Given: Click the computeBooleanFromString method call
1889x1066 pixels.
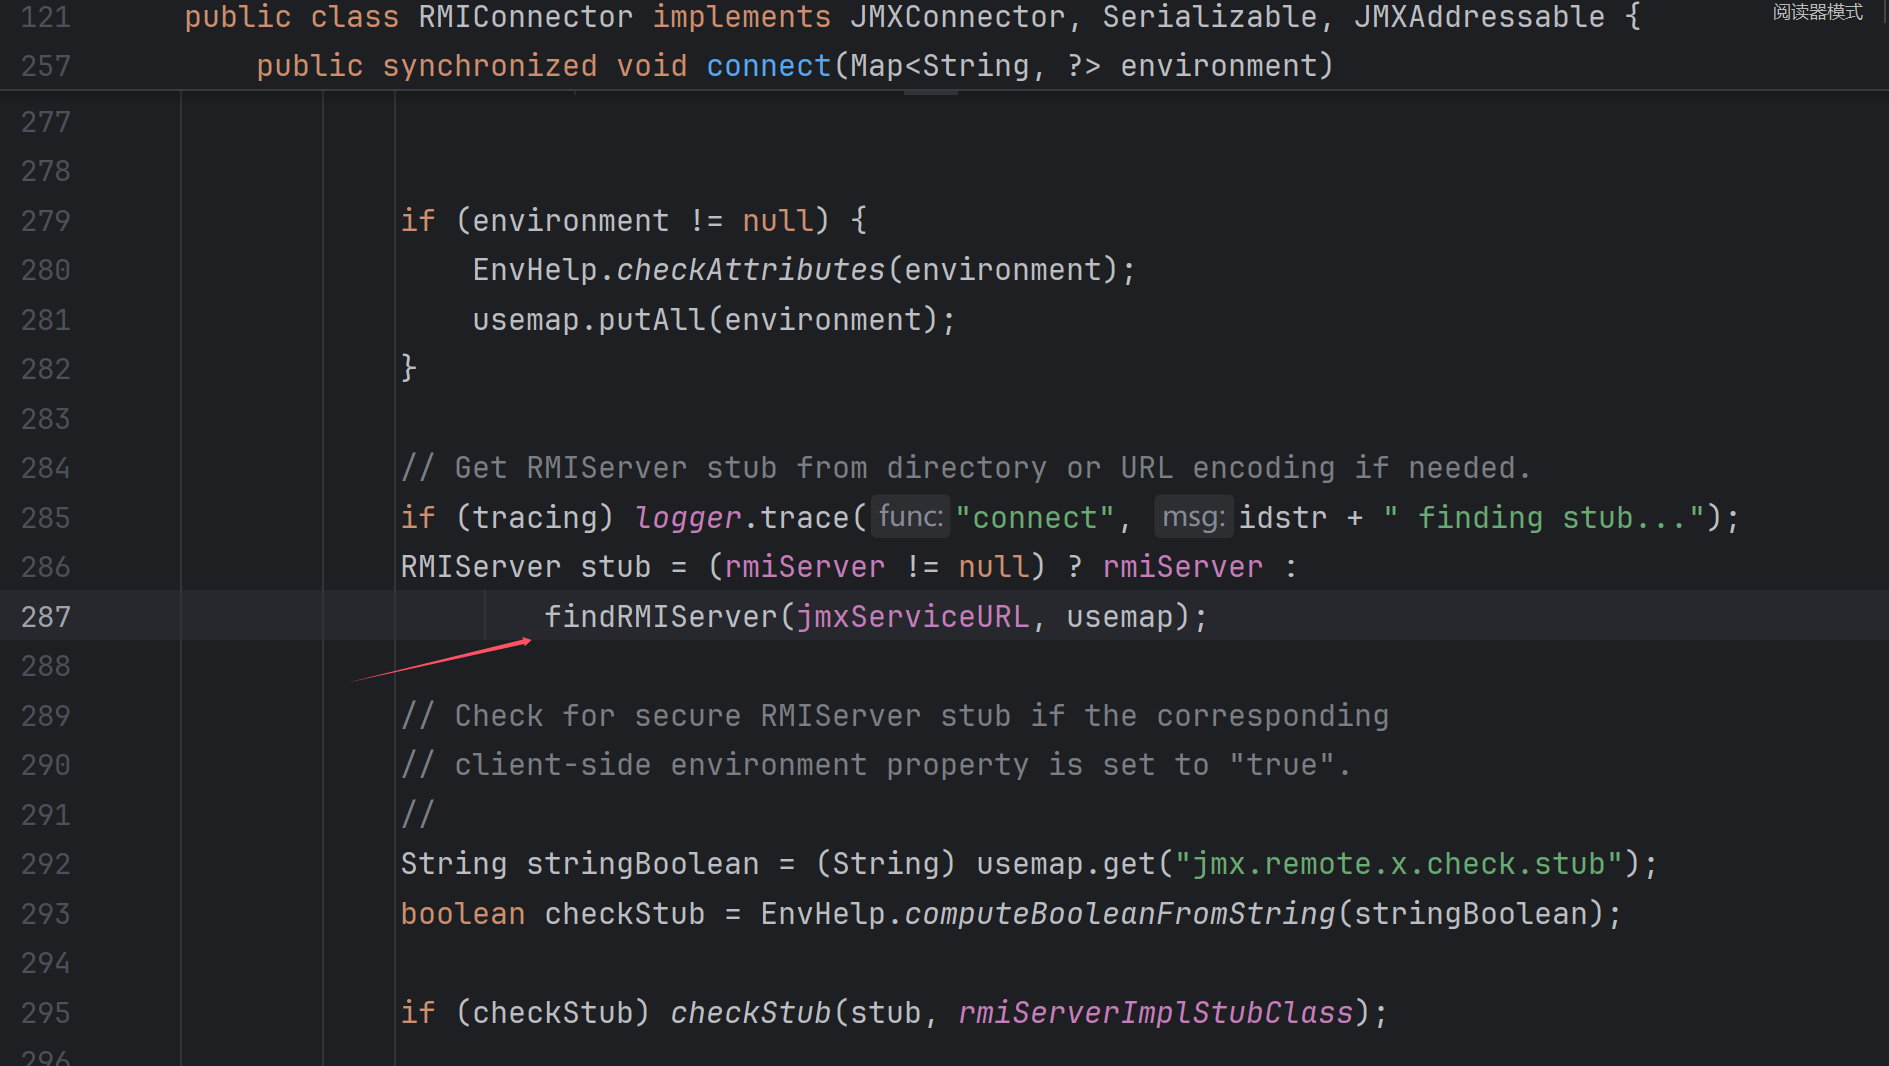Looking at the screenshot, I should tap(1119, 914).
